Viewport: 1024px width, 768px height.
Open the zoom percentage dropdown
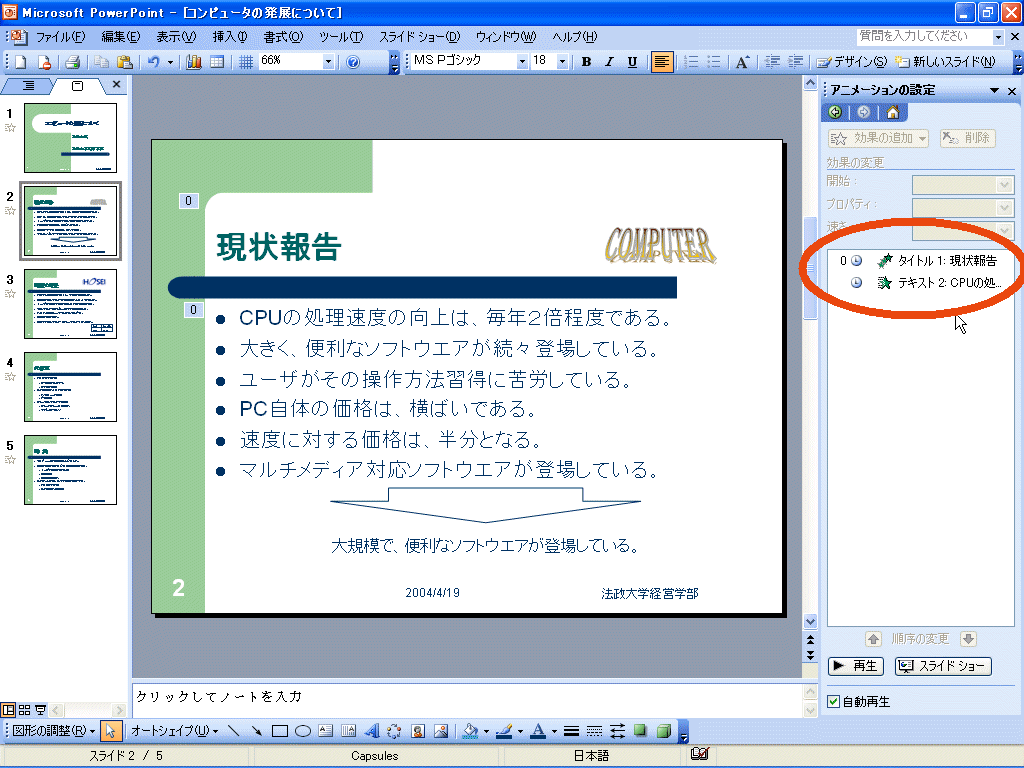[328, 61]
